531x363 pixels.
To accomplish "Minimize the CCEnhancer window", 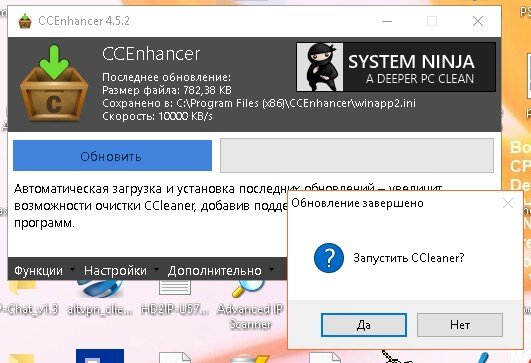I will click(x=387, y=21).
